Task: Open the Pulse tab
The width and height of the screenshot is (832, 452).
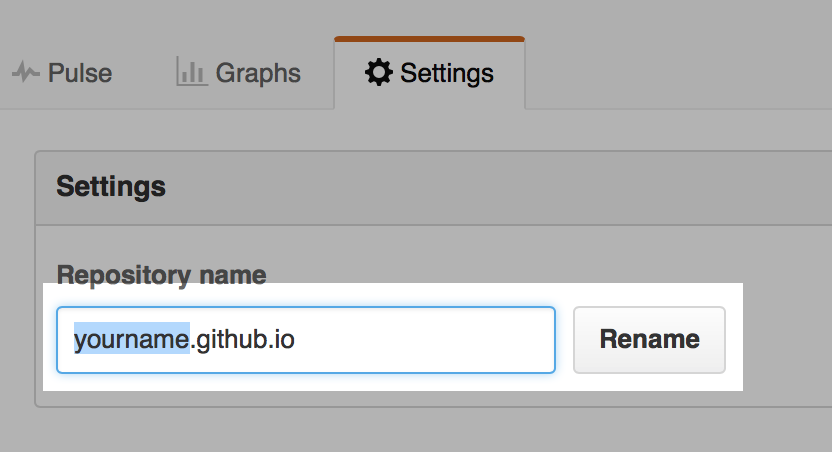Action: 62,73
